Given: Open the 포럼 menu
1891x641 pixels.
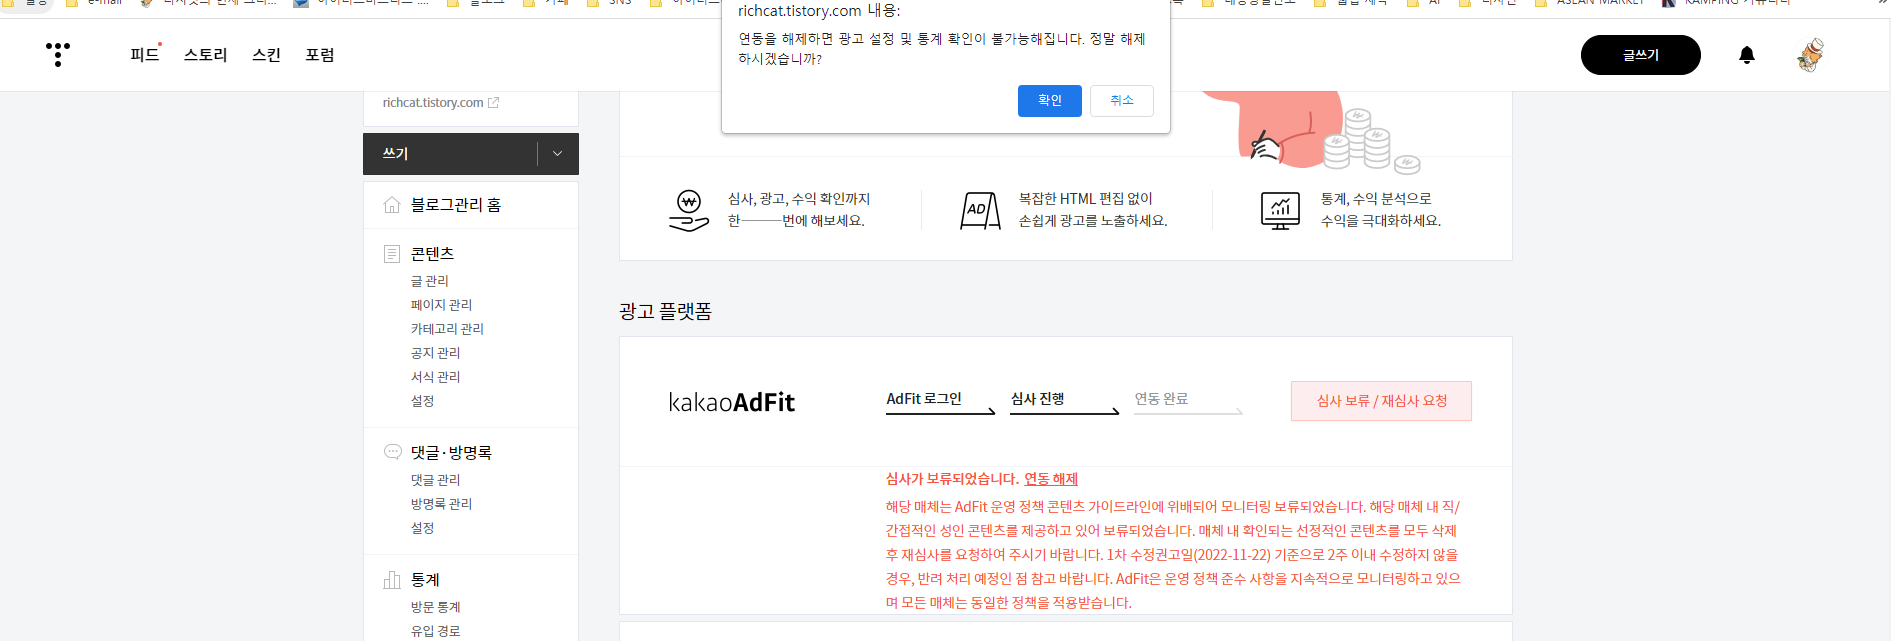Looking at the screenshot, I should (320, 55).
